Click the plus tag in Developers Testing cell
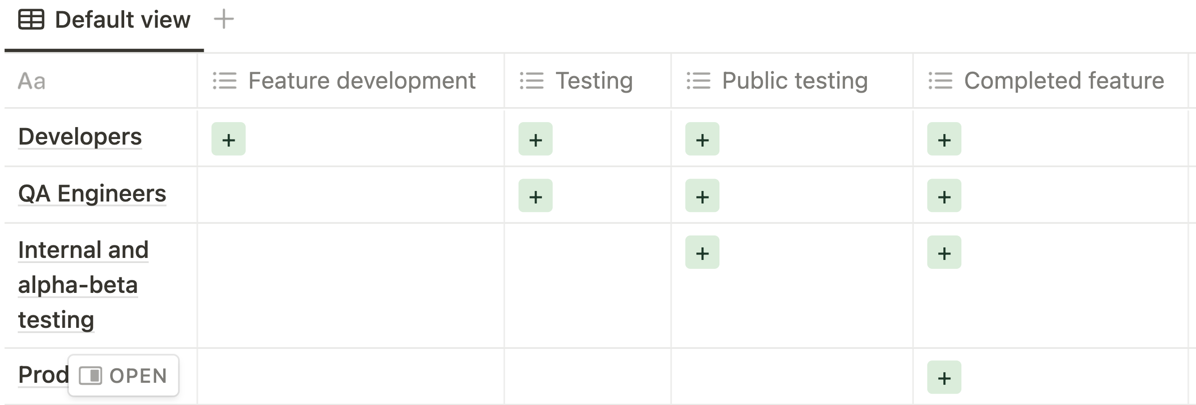The image size is (1196, 405). [x=535, y=140]
